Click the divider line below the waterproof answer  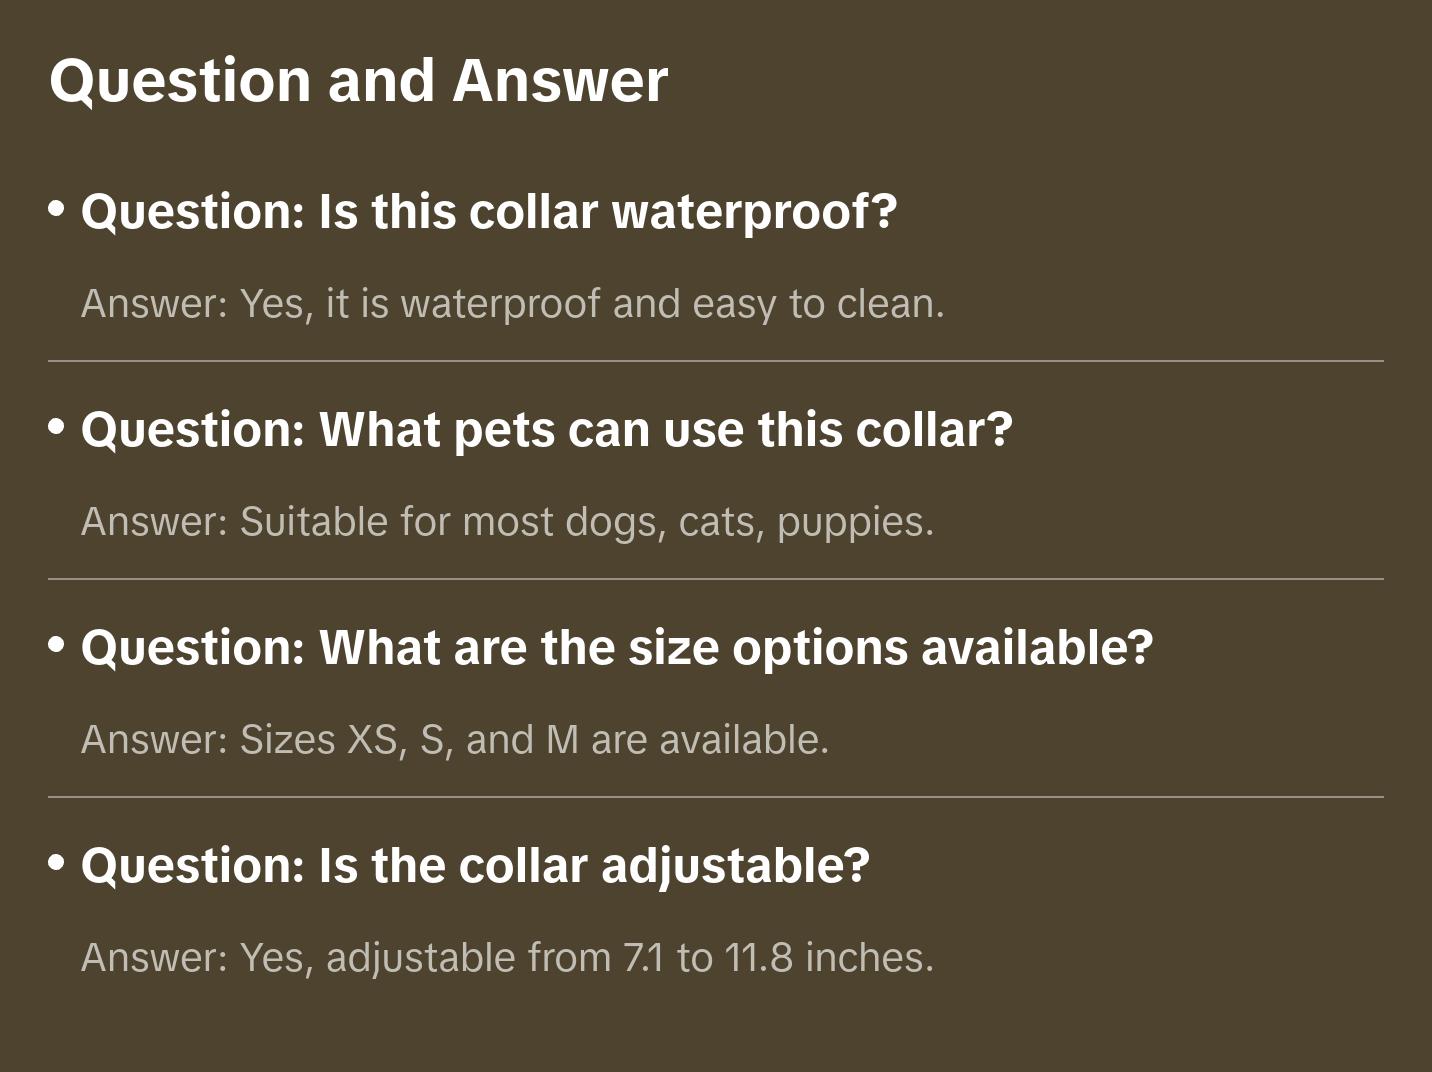click(716, 361)
